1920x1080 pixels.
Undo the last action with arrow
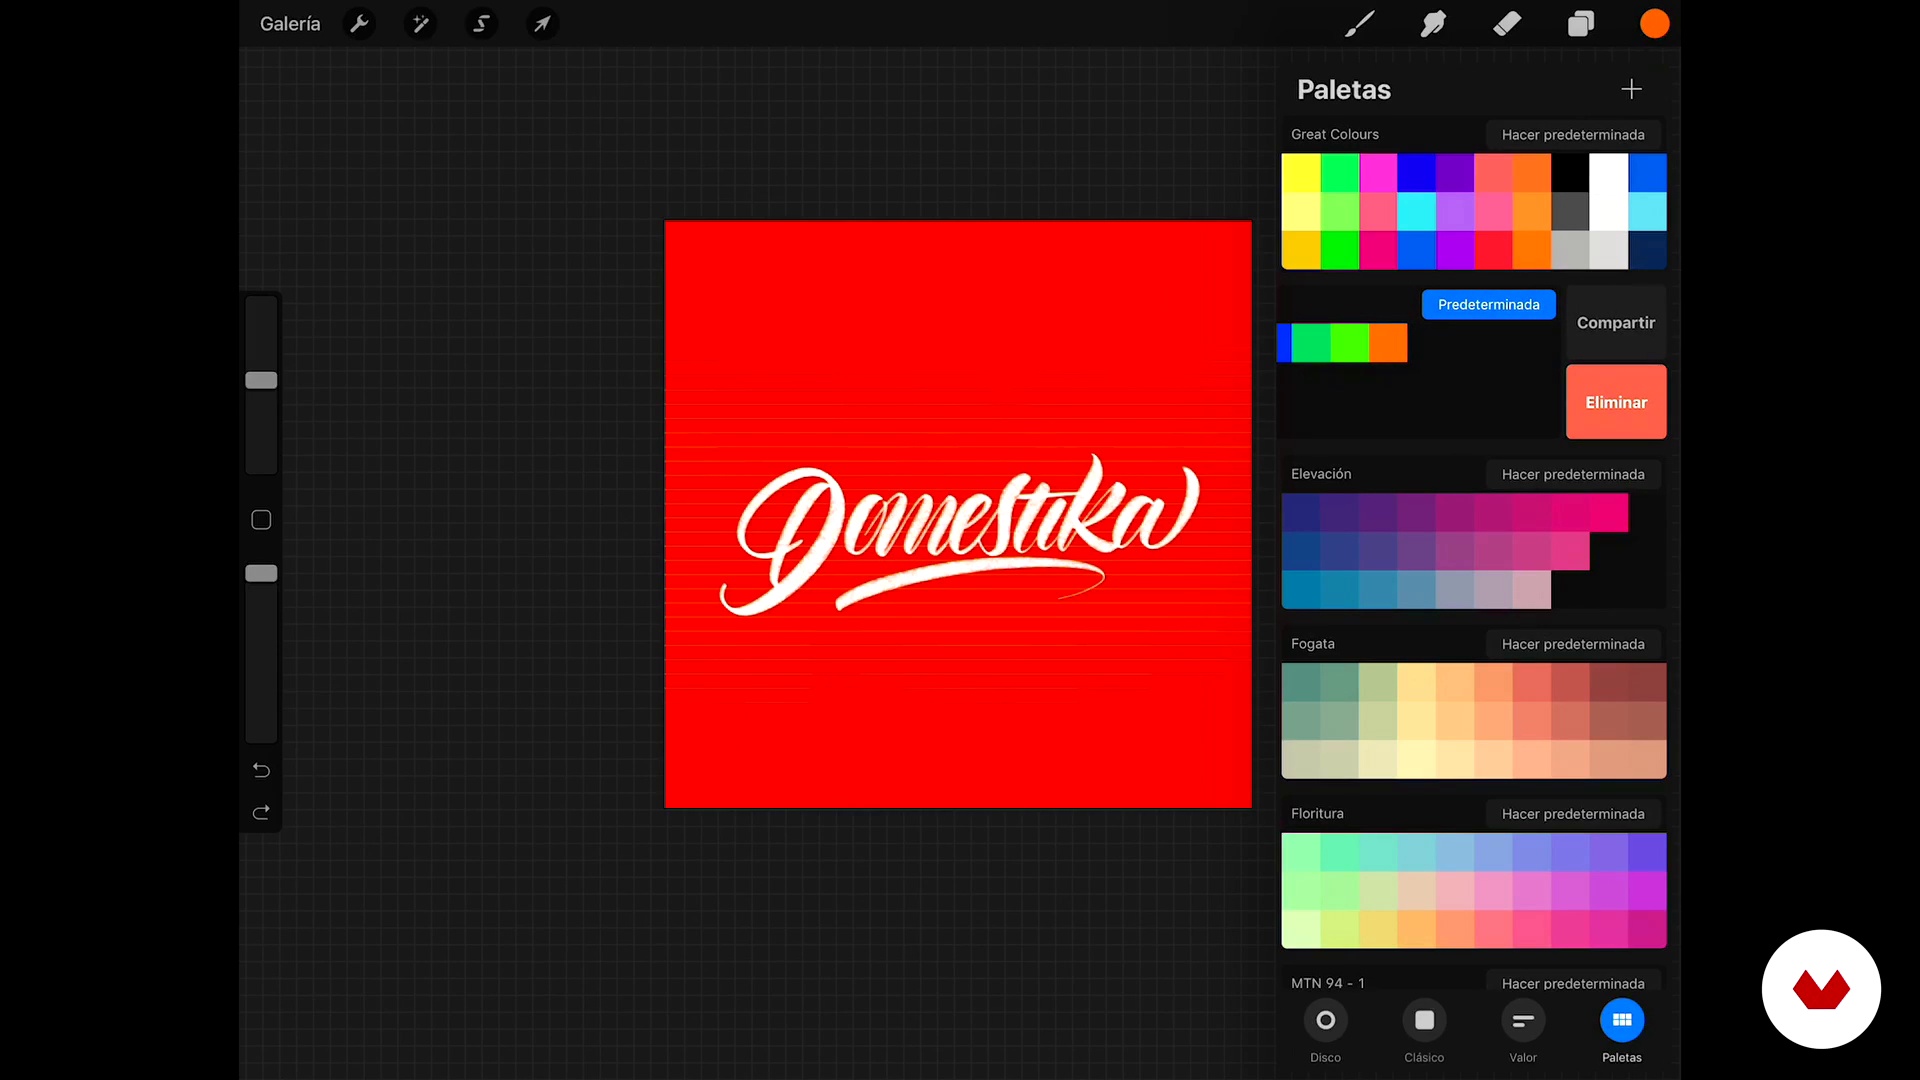261,770
